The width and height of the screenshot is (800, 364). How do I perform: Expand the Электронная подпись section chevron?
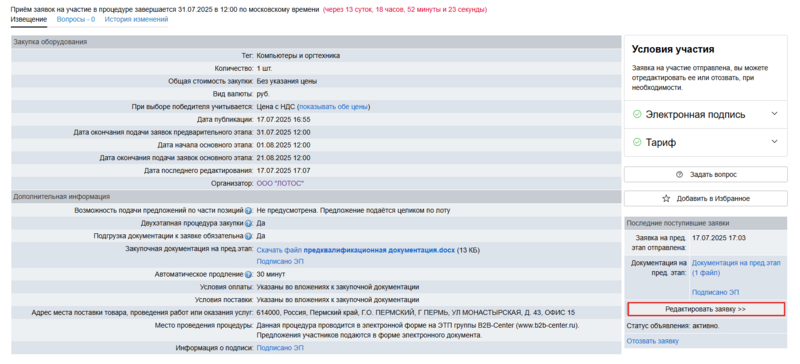(x=774, y=114)
